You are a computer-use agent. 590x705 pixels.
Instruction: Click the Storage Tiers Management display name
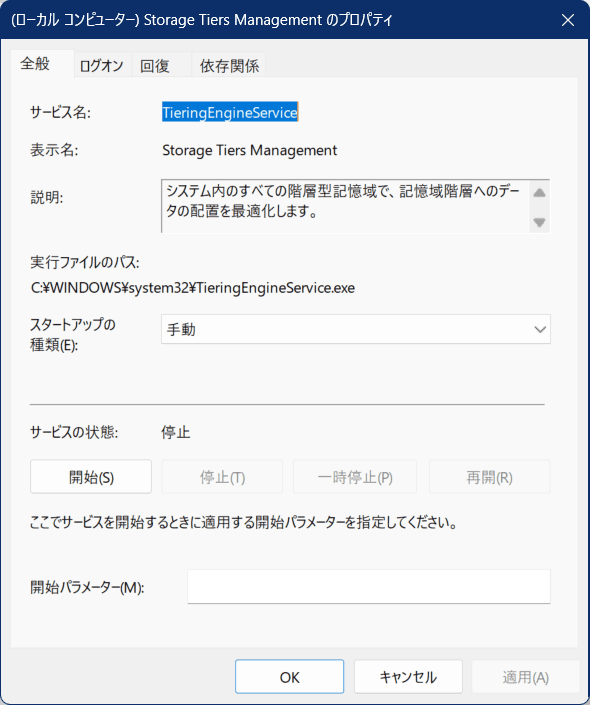tap(250, 150)
